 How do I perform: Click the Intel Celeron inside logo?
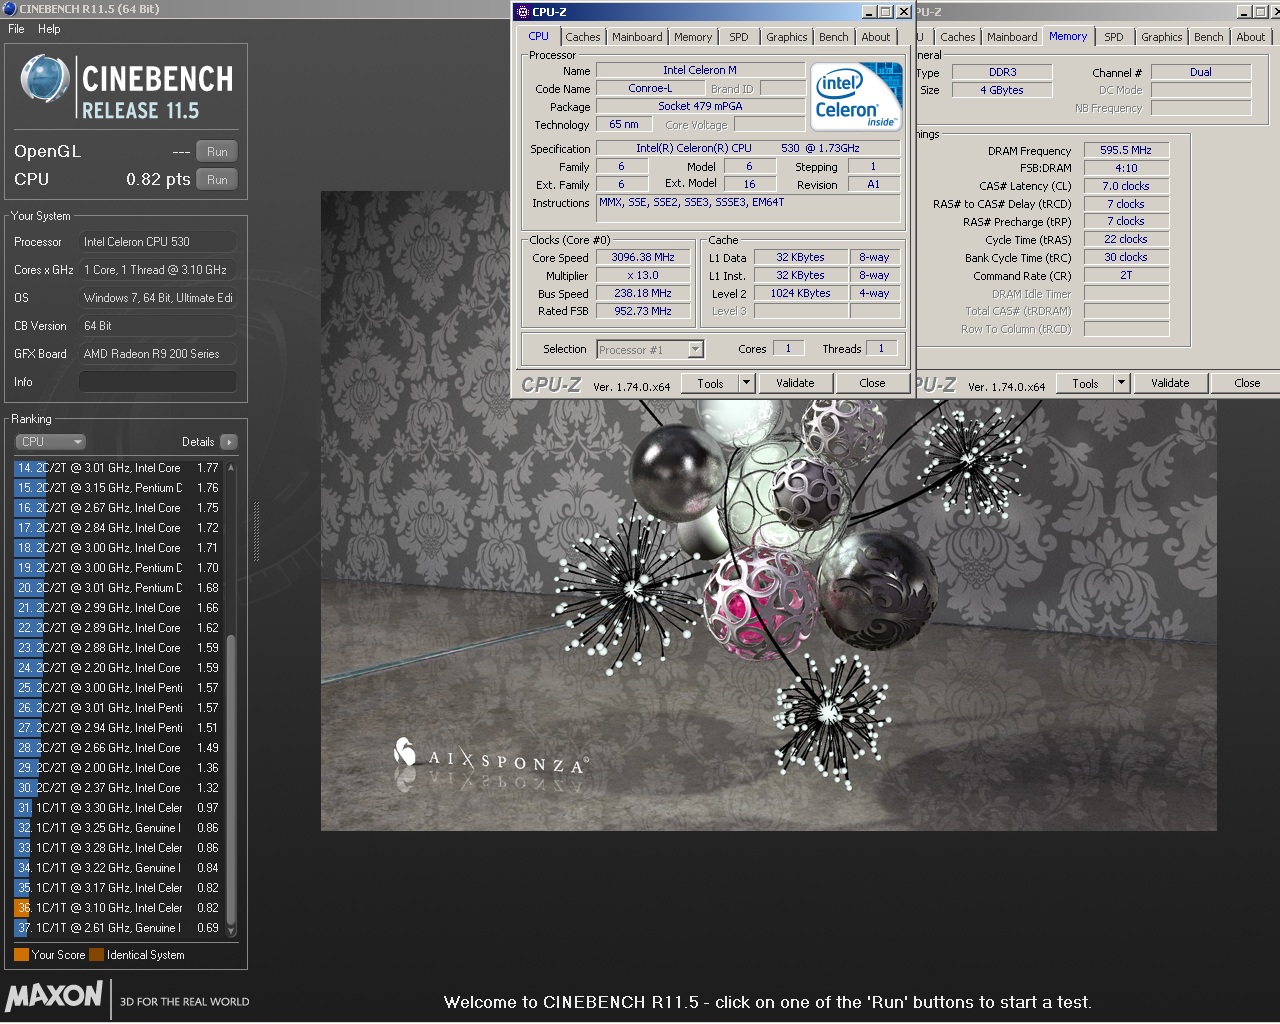[855, 97]
